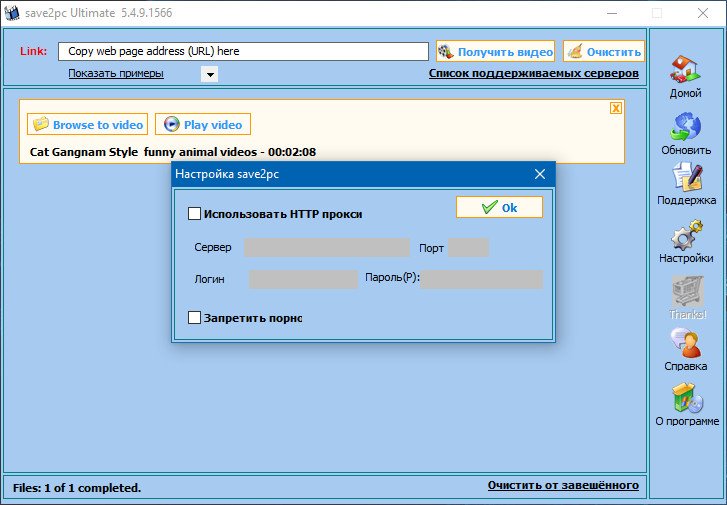Click Показать примеры link
This screenshot has height=505, width=727.
click(x=116, y=73)
